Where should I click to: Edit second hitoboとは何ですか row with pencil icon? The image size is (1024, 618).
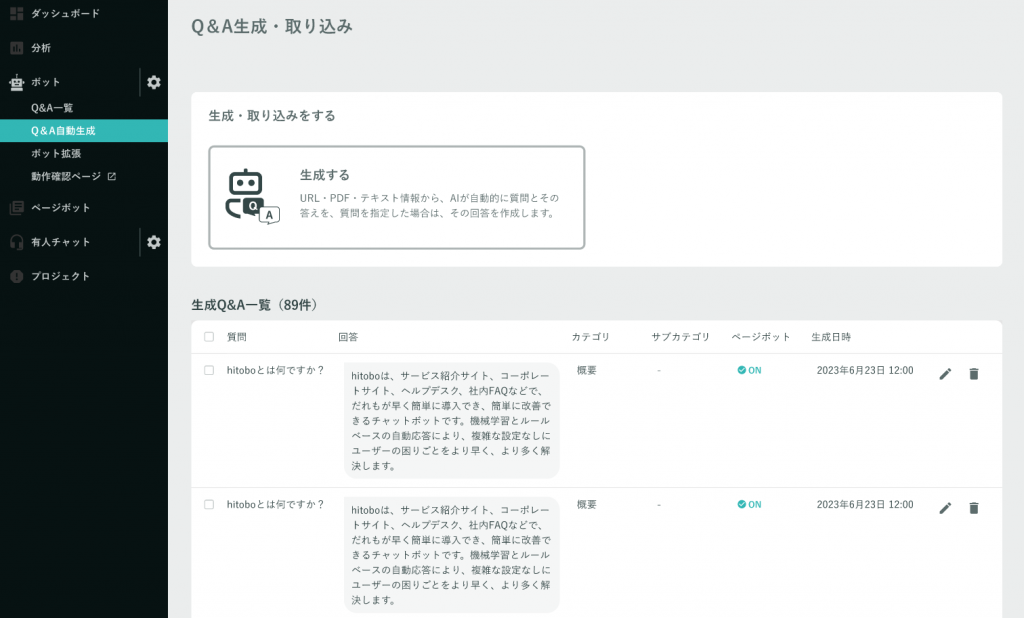point(945,508)
